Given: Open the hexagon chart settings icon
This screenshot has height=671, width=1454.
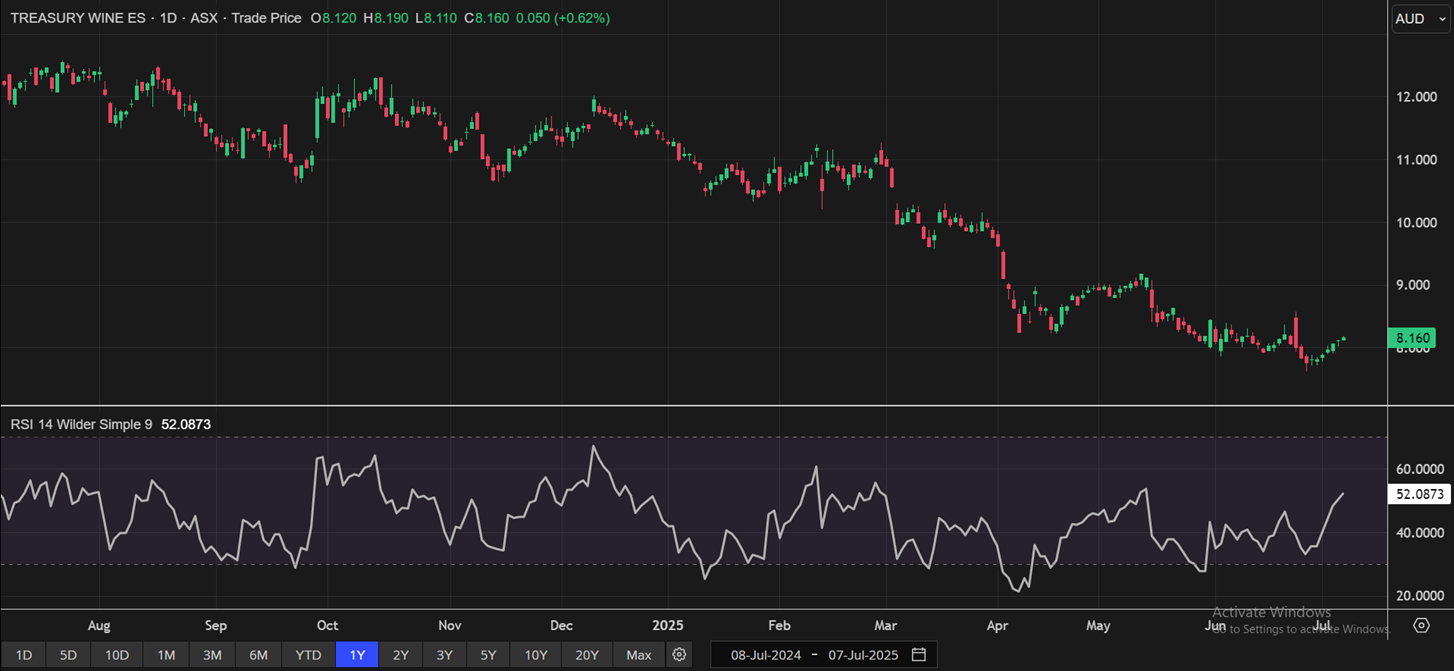Looking at the screenshot, I should coord(1421,625).
